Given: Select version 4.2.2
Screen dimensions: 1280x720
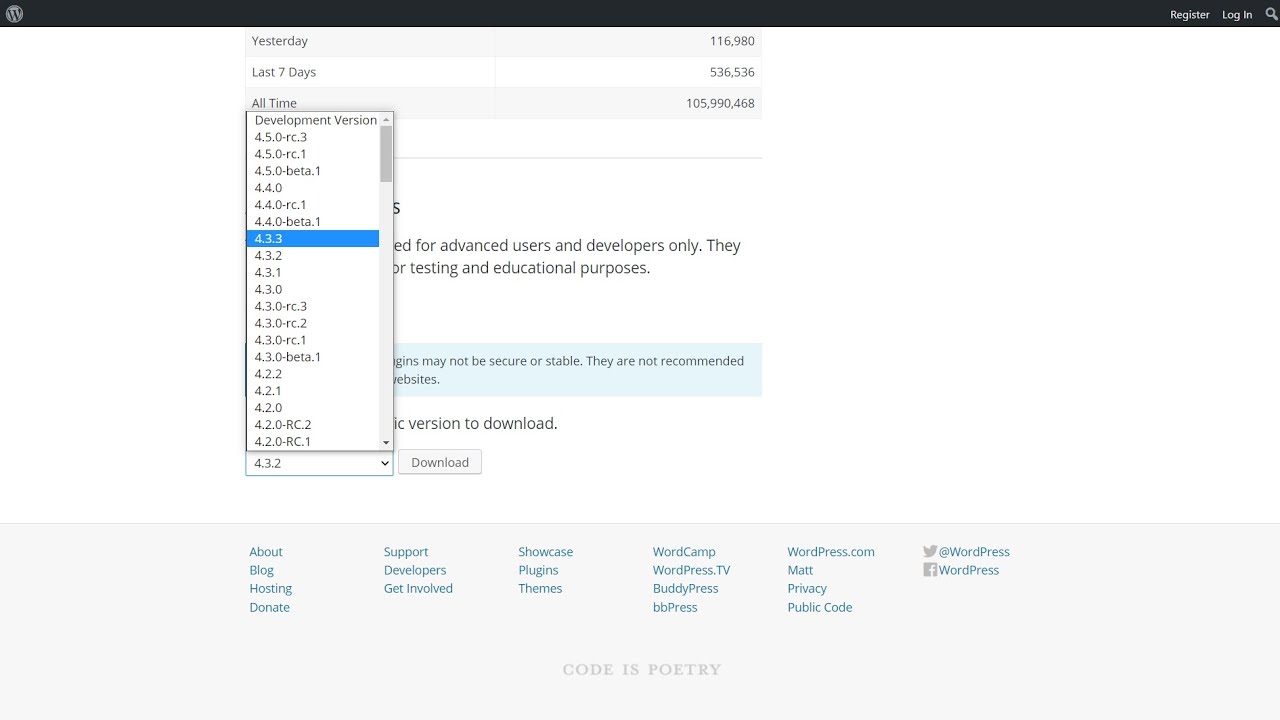Looking at the screenshot, I should coord(313,374).
